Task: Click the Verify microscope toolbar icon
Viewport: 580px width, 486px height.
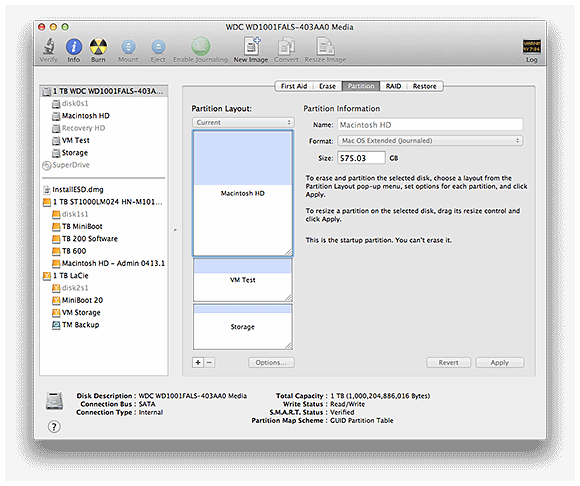Action: point(48,47)
